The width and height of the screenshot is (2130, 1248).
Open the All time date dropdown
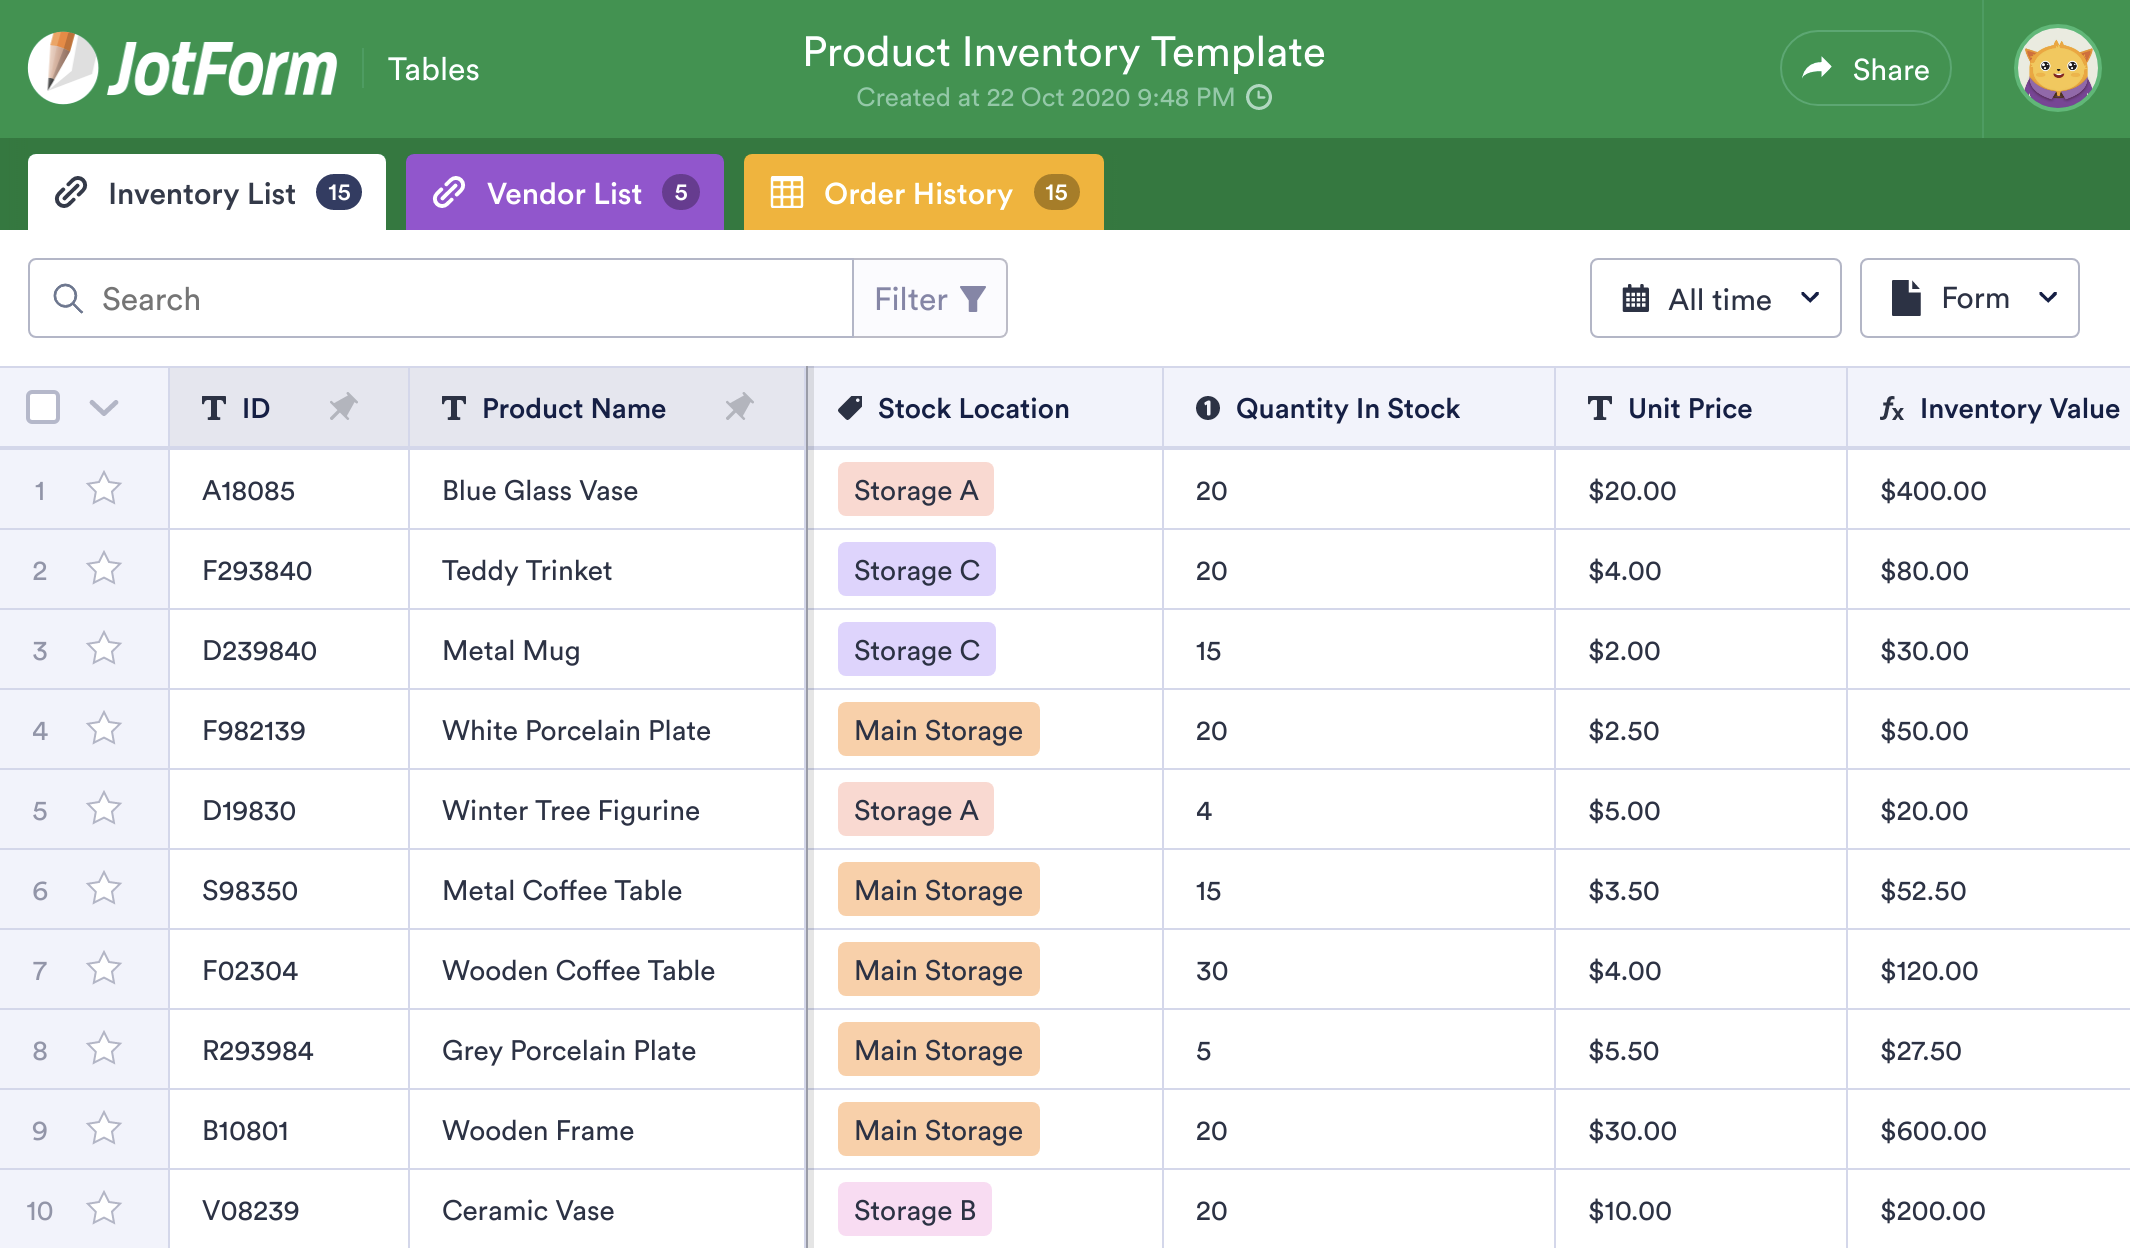pyautogui.click(x=1715, y=298)
